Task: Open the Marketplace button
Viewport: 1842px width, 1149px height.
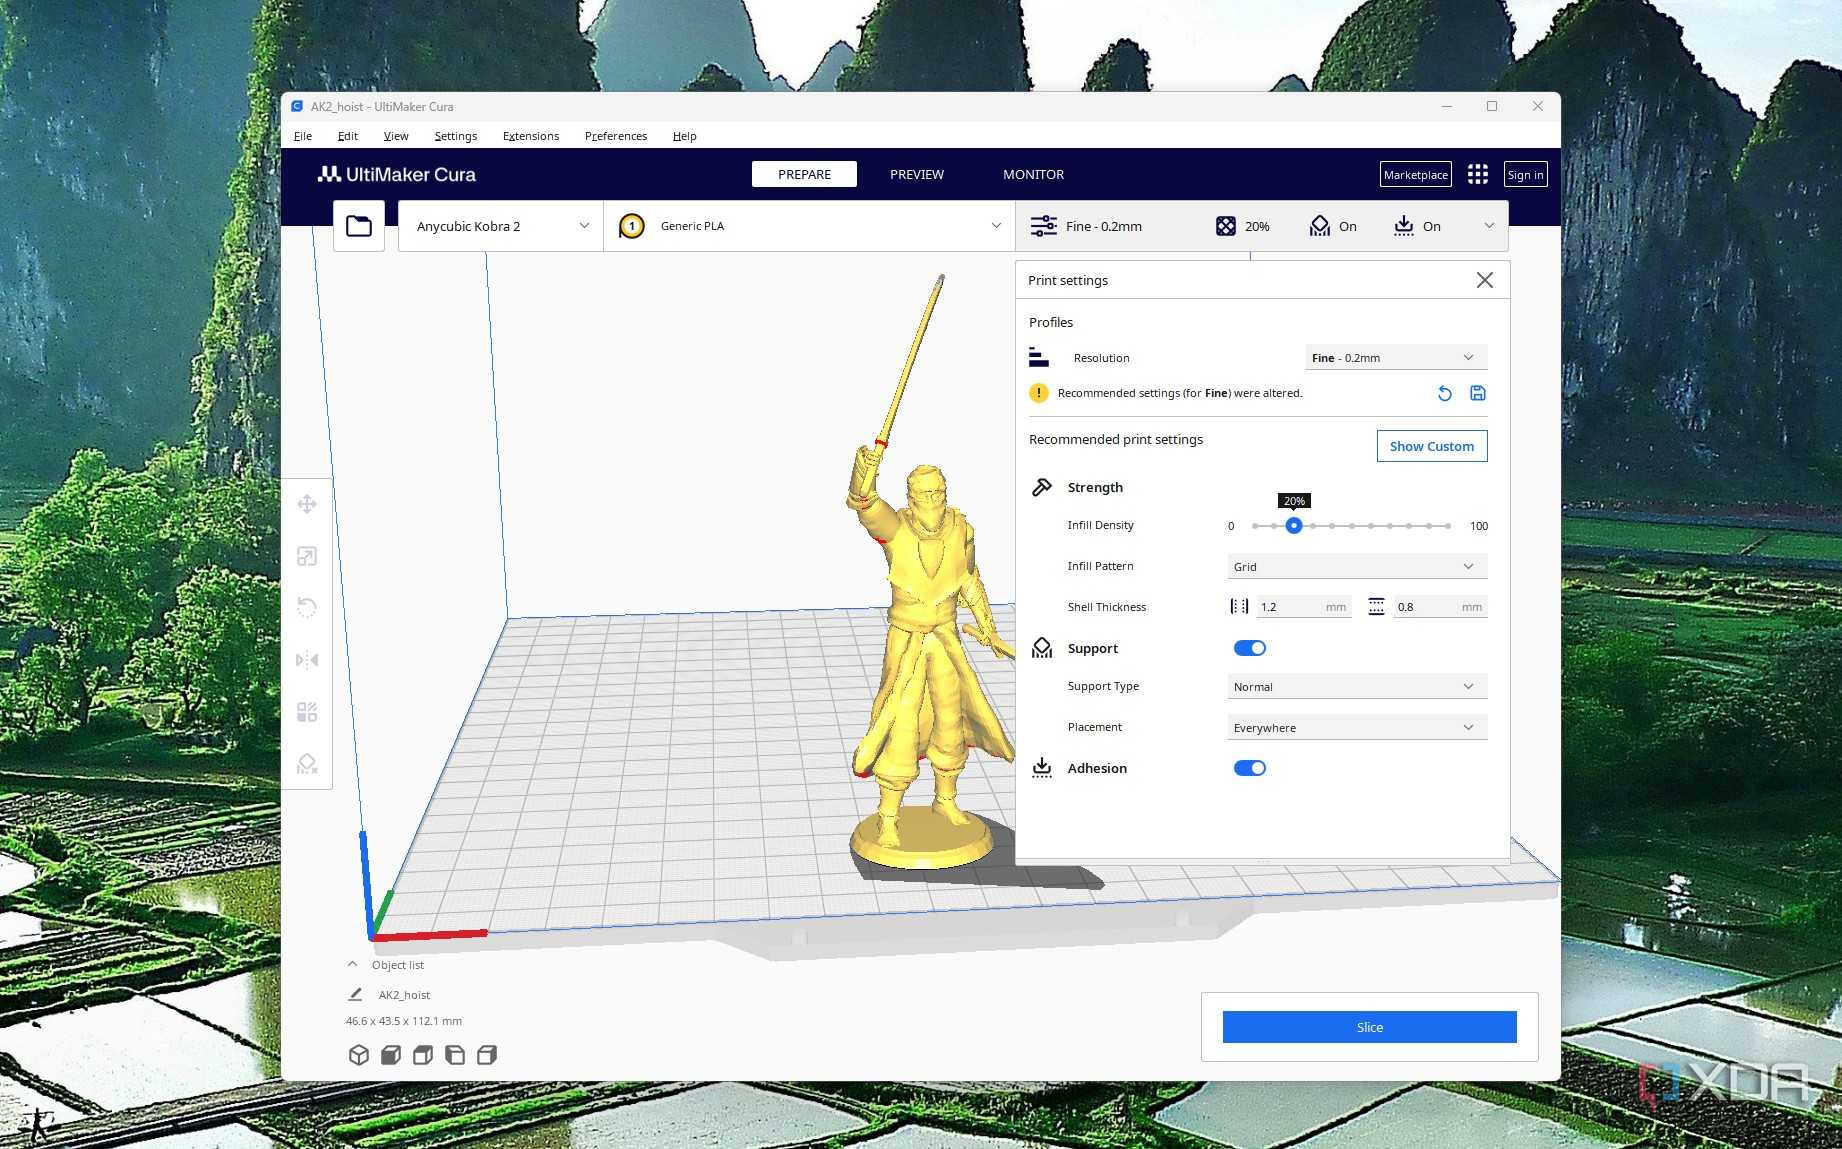Action: [1416, 174]
